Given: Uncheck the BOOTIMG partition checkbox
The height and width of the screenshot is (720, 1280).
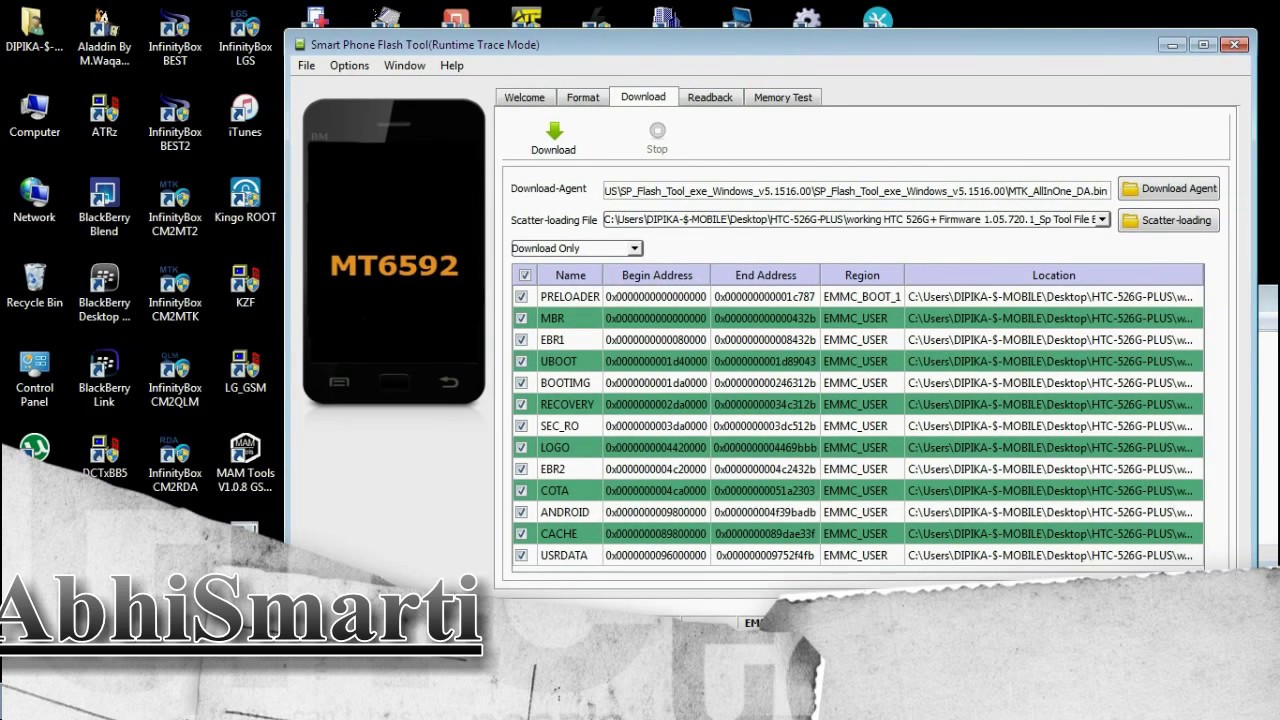Looking at the screenshot, I should coord(521,383).
